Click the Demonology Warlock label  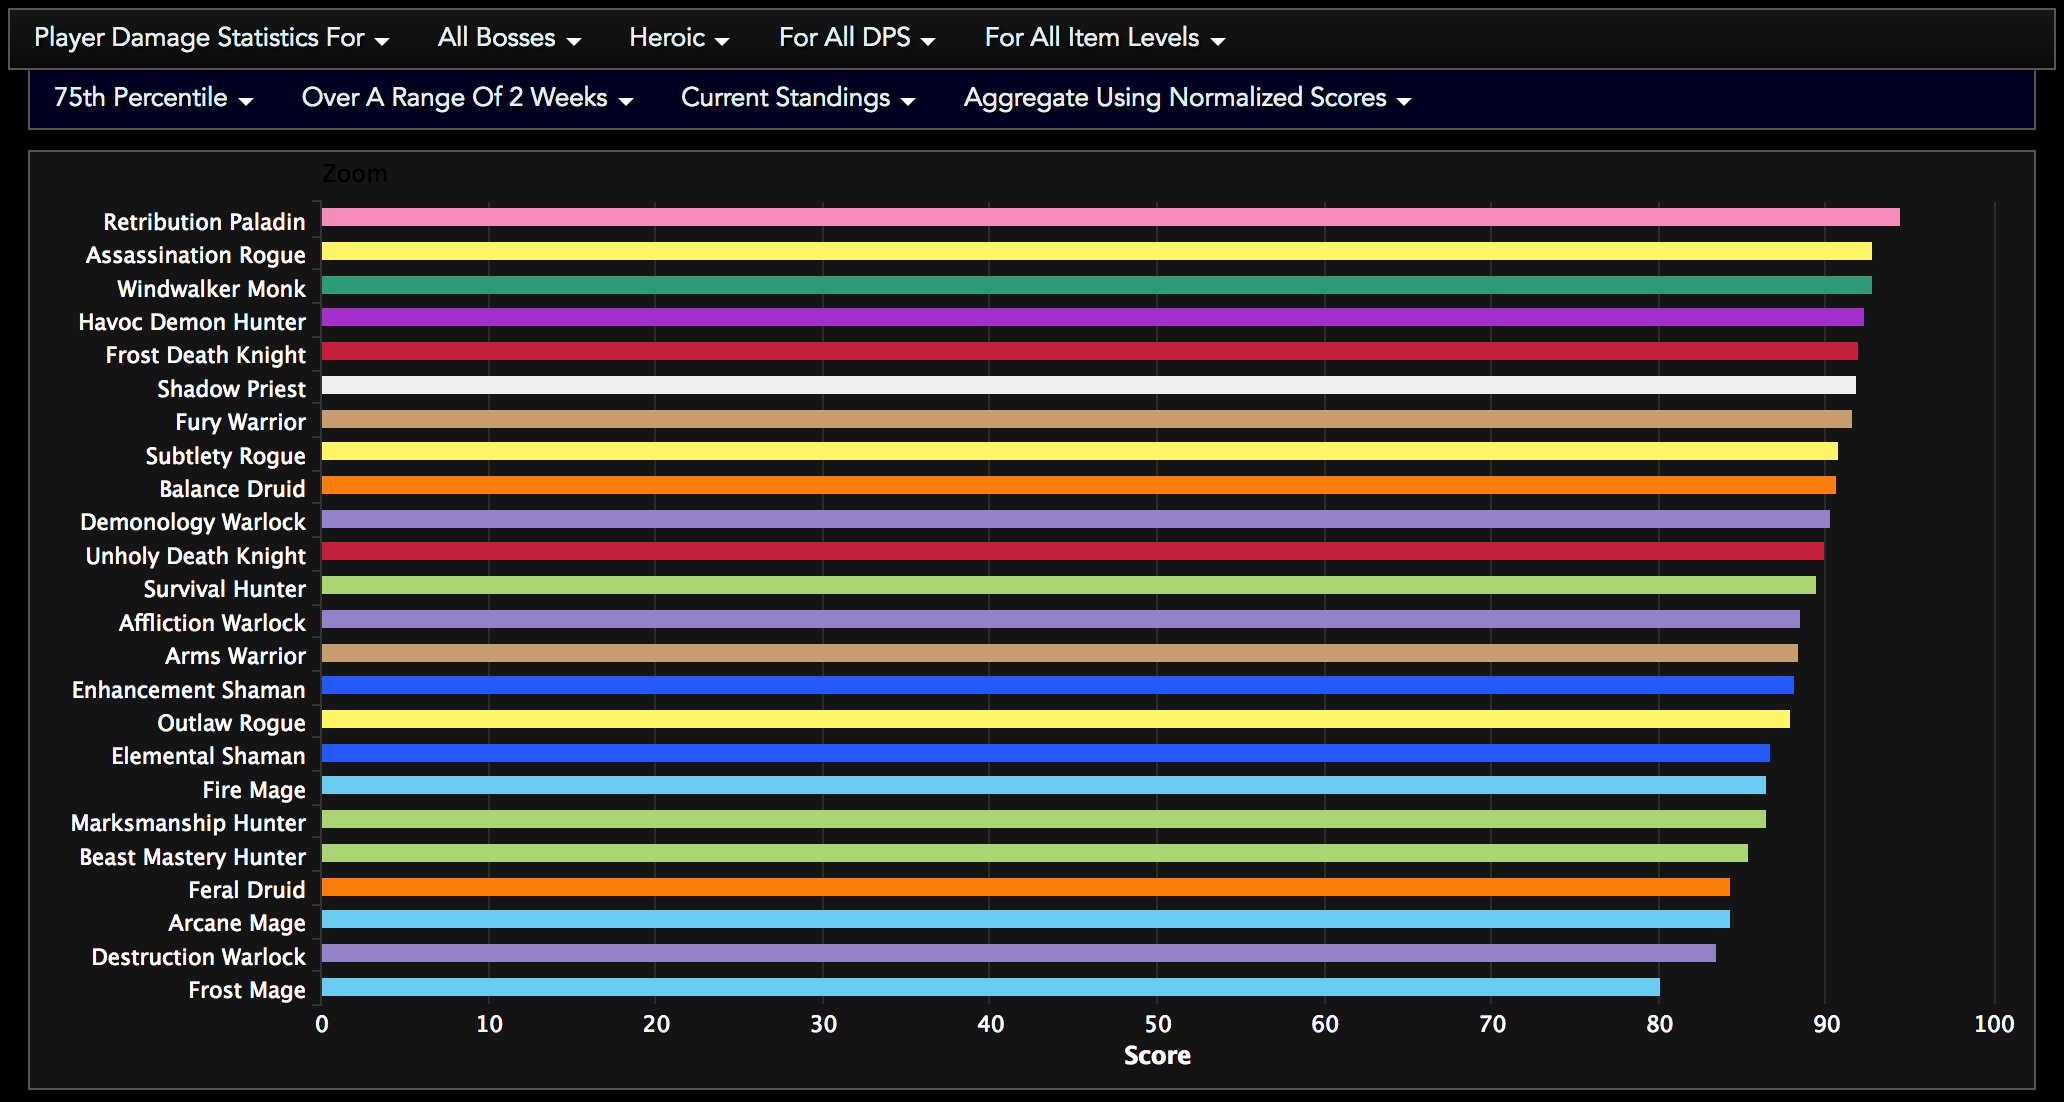coord(193,522)
